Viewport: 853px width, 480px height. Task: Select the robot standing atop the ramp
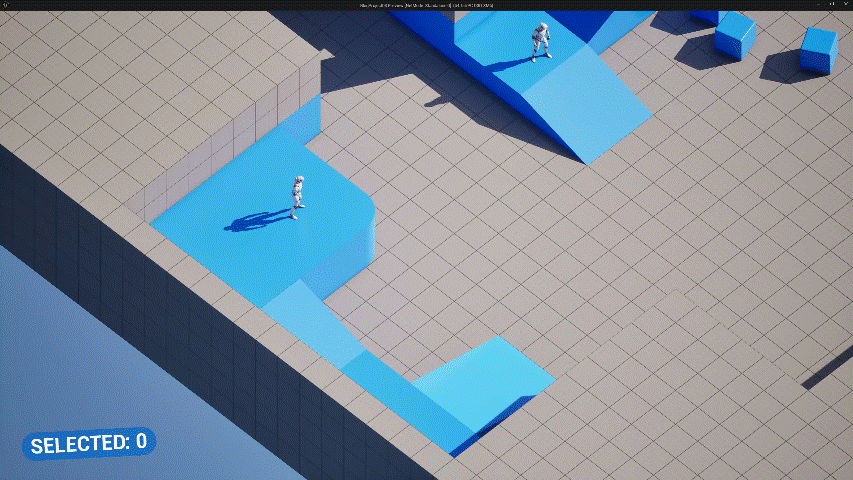click(x=540, y=41)
